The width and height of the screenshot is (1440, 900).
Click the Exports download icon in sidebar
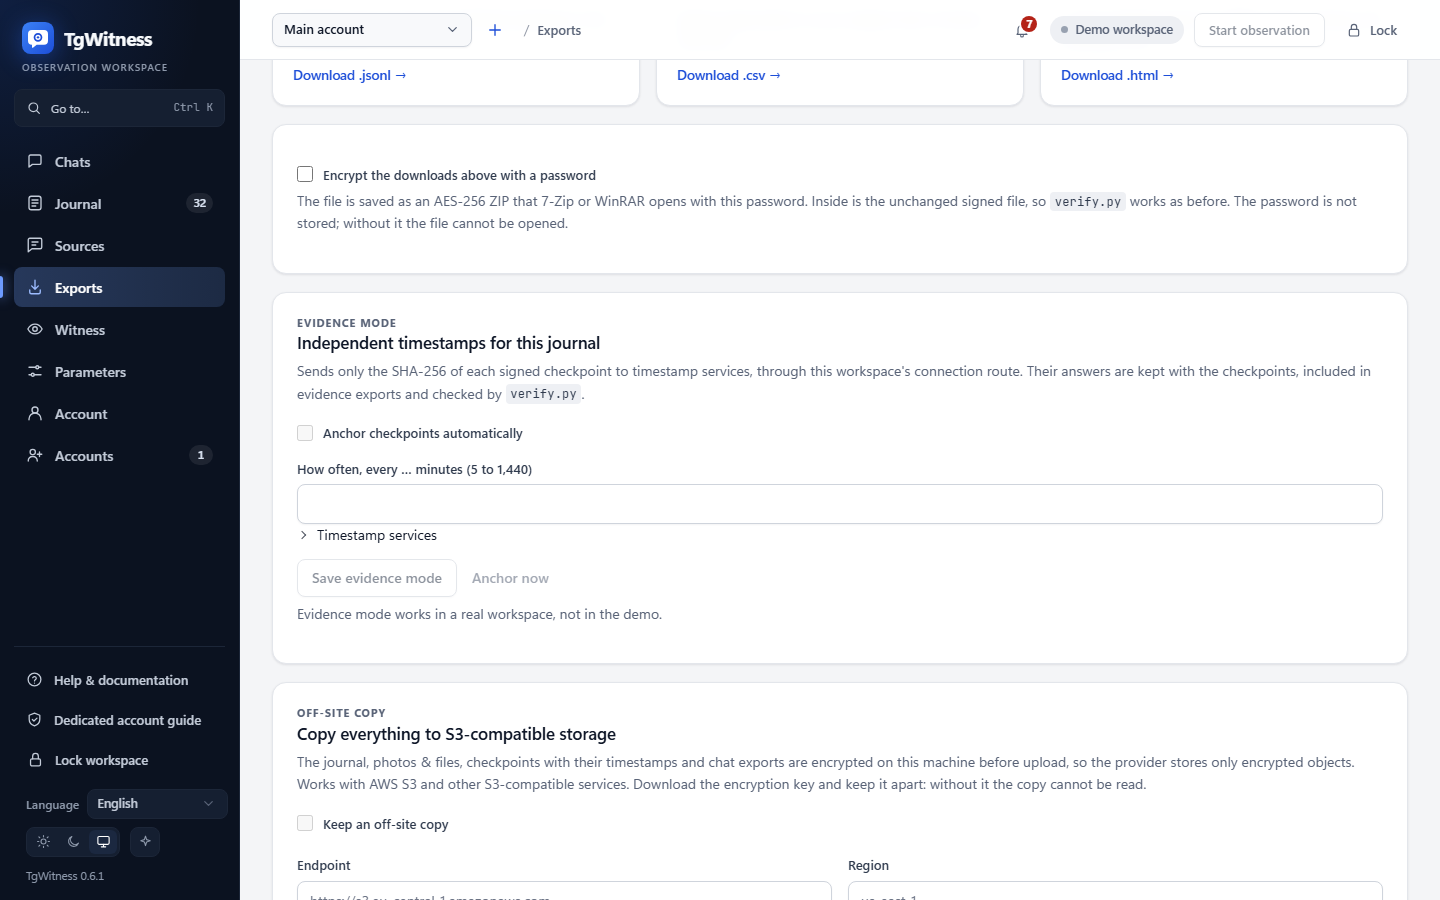pyautogui.click(x=35, y=288)
